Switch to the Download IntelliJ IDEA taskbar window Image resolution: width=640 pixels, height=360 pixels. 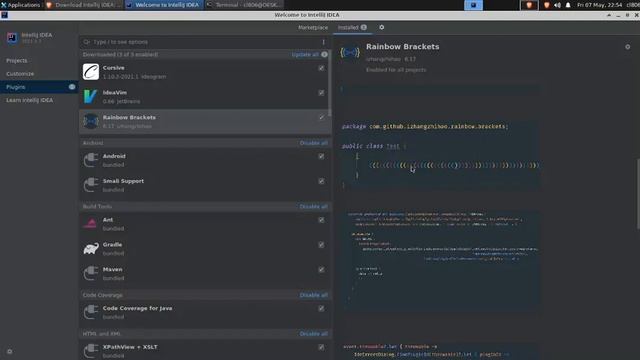pyautogui.click(x=84, y=5)
